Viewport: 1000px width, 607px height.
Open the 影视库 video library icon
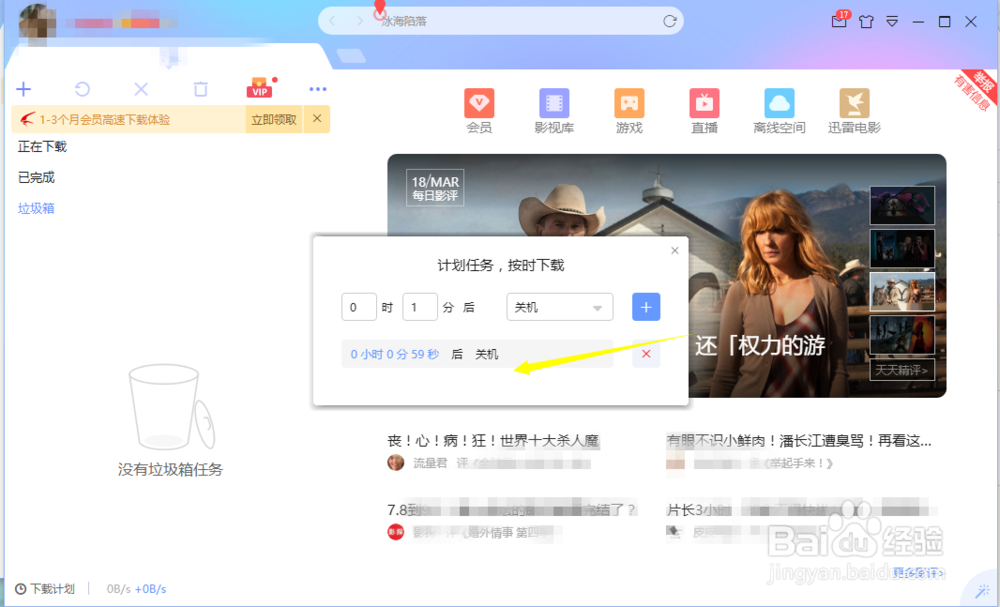(x=554, y=104)
